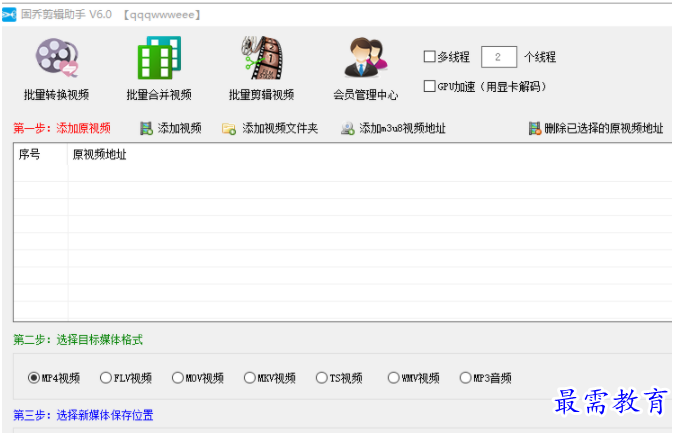
Task: Click the 第三步：选择新媒体保存位置 label
Action: click(x=83, y=415)
